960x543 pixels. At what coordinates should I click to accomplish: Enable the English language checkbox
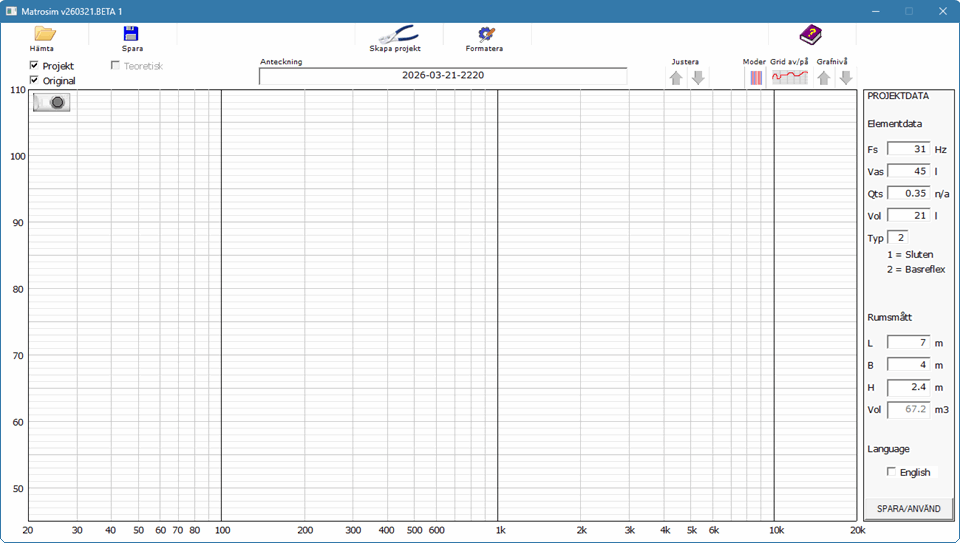pyautogui.click(x=891, y=472)
